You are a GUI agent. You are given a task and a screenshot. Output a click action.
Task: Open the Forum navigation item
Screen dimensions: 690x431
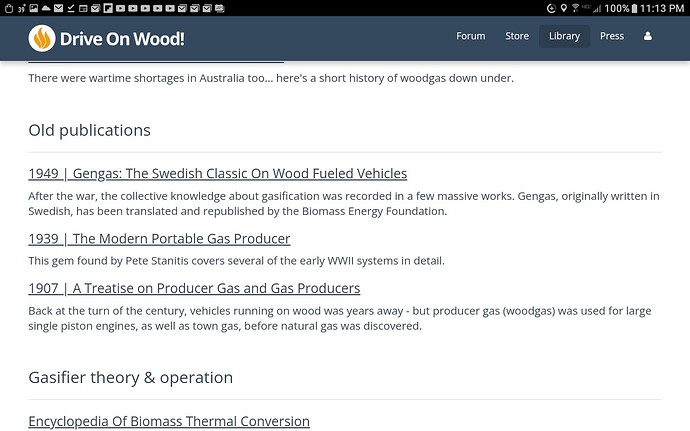[x=470, y=36]
